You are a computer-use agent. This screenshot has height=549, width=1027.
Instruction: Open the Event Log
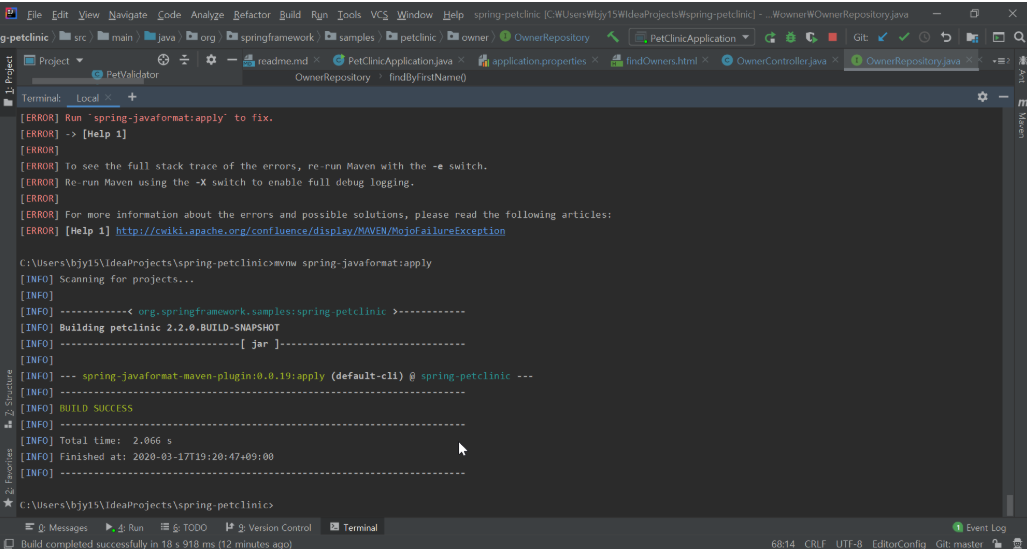979,527
